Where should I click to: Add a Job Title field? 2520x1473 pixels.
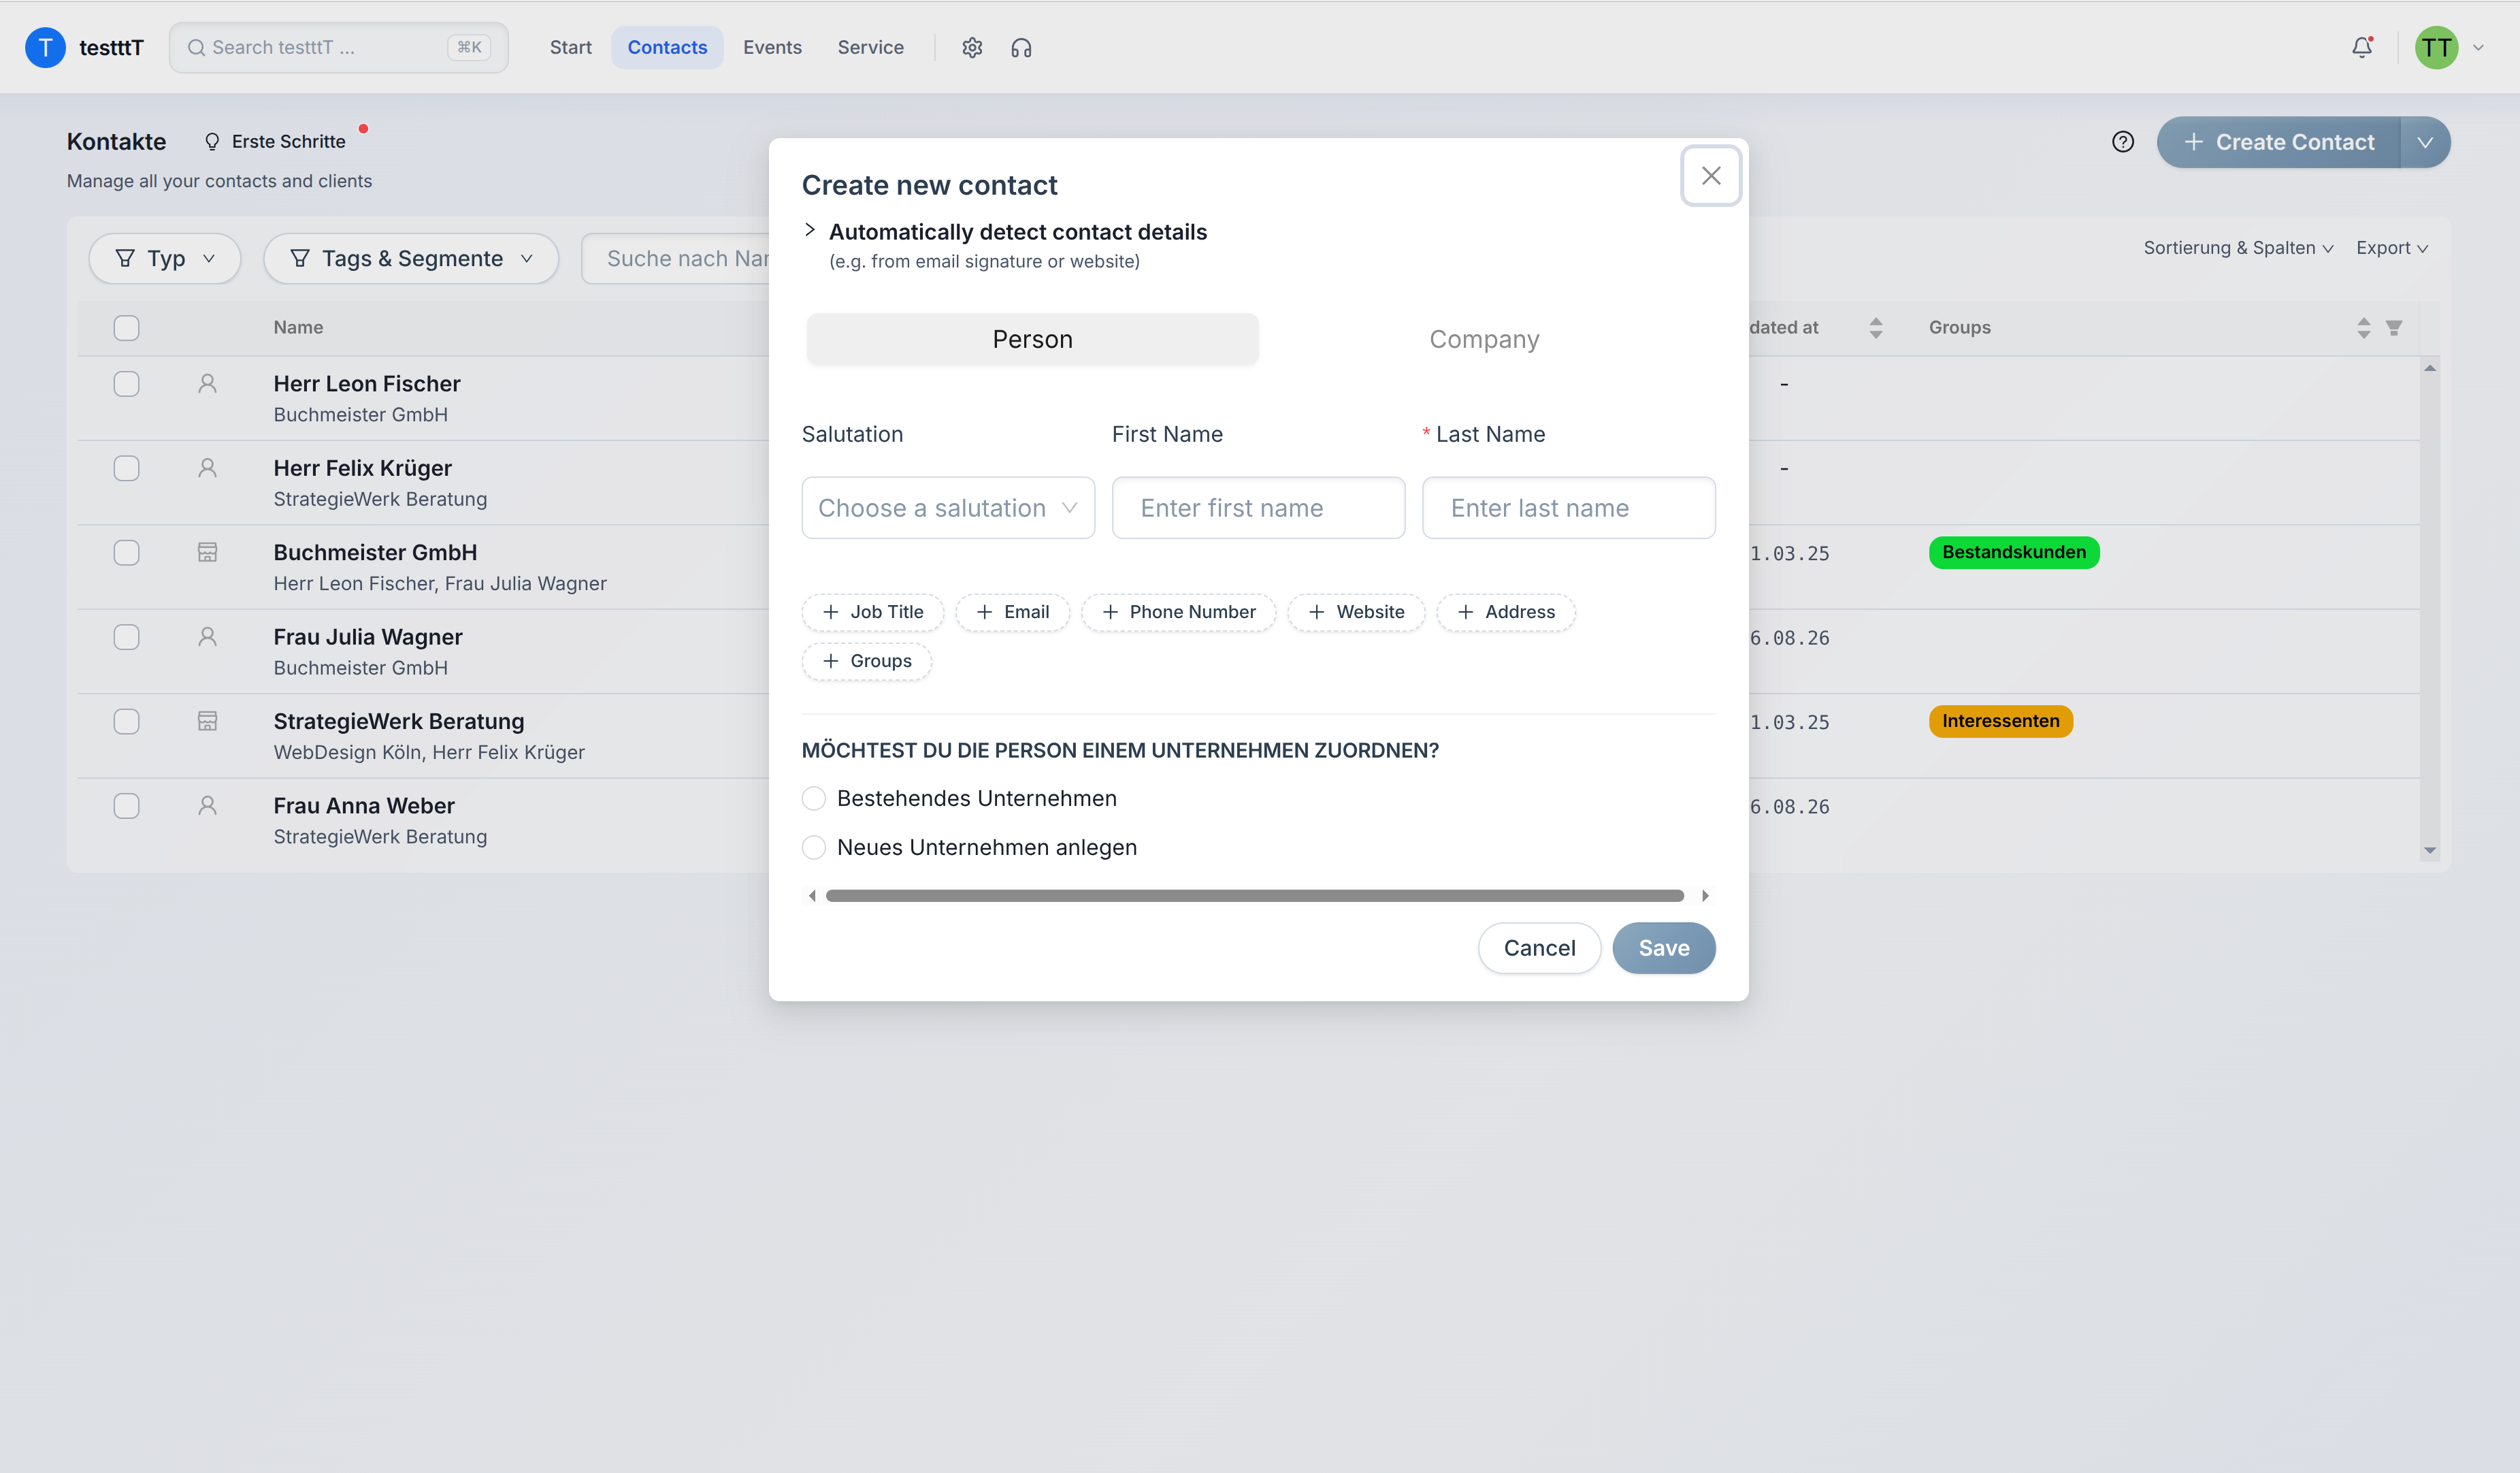click(x=872, y=612)
